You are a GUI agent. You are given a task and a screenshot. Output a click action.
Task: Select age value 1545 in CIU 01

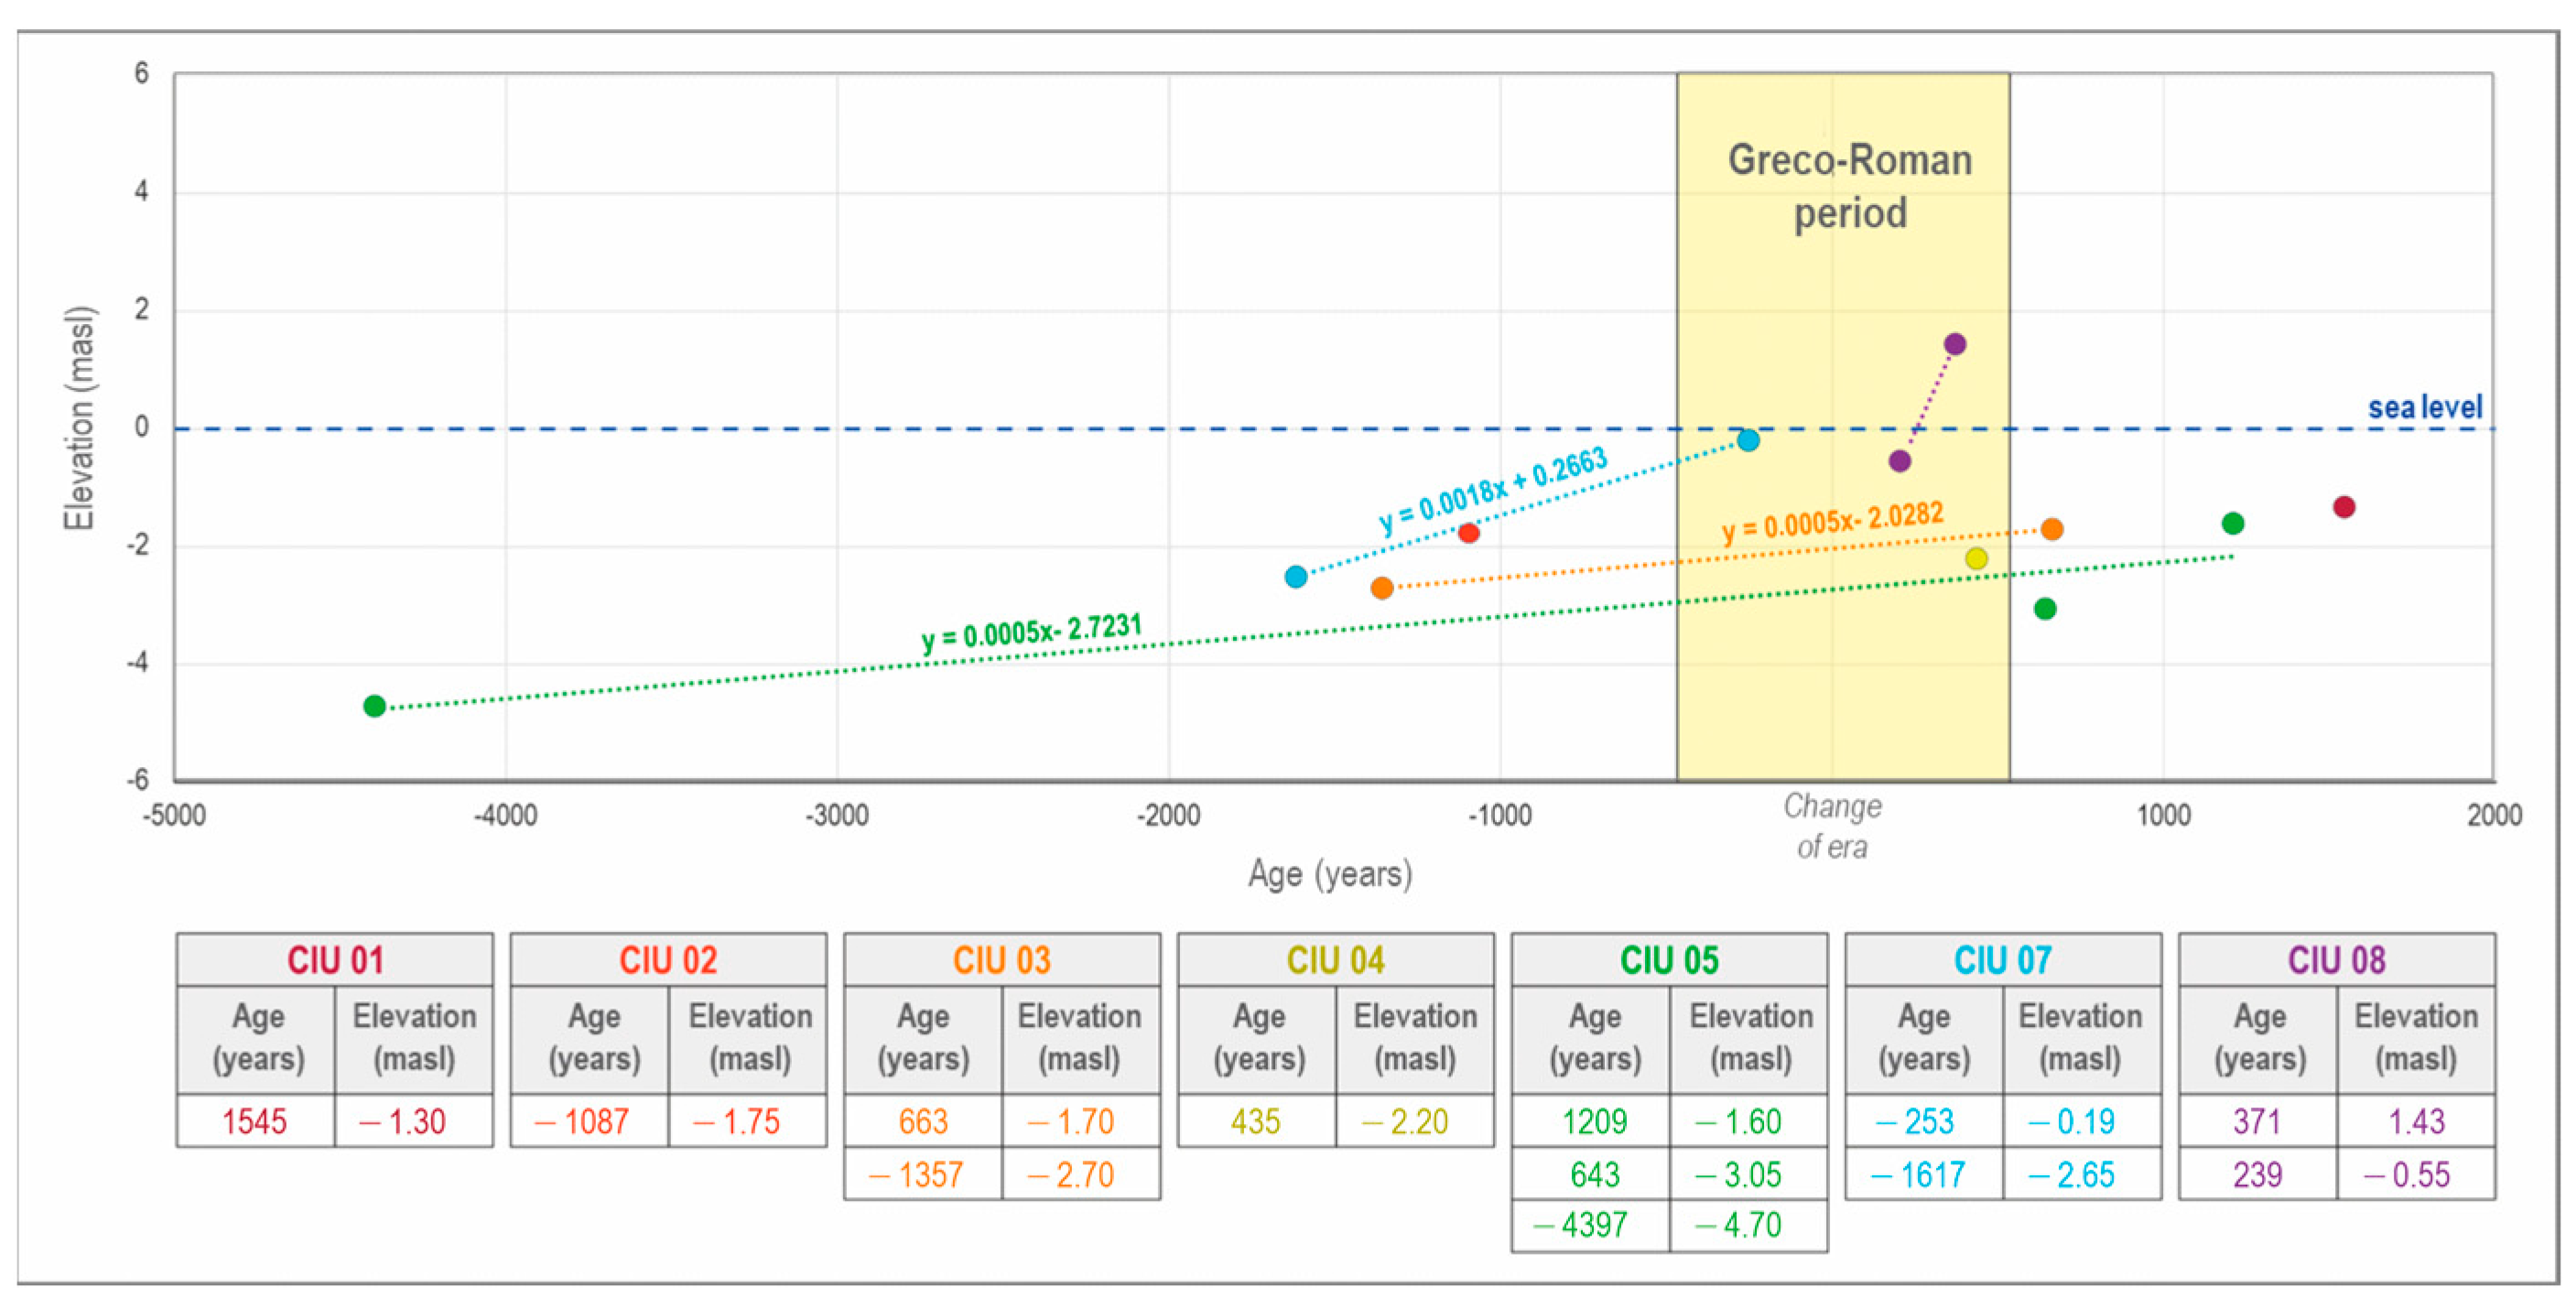(x=255, y=1121)
